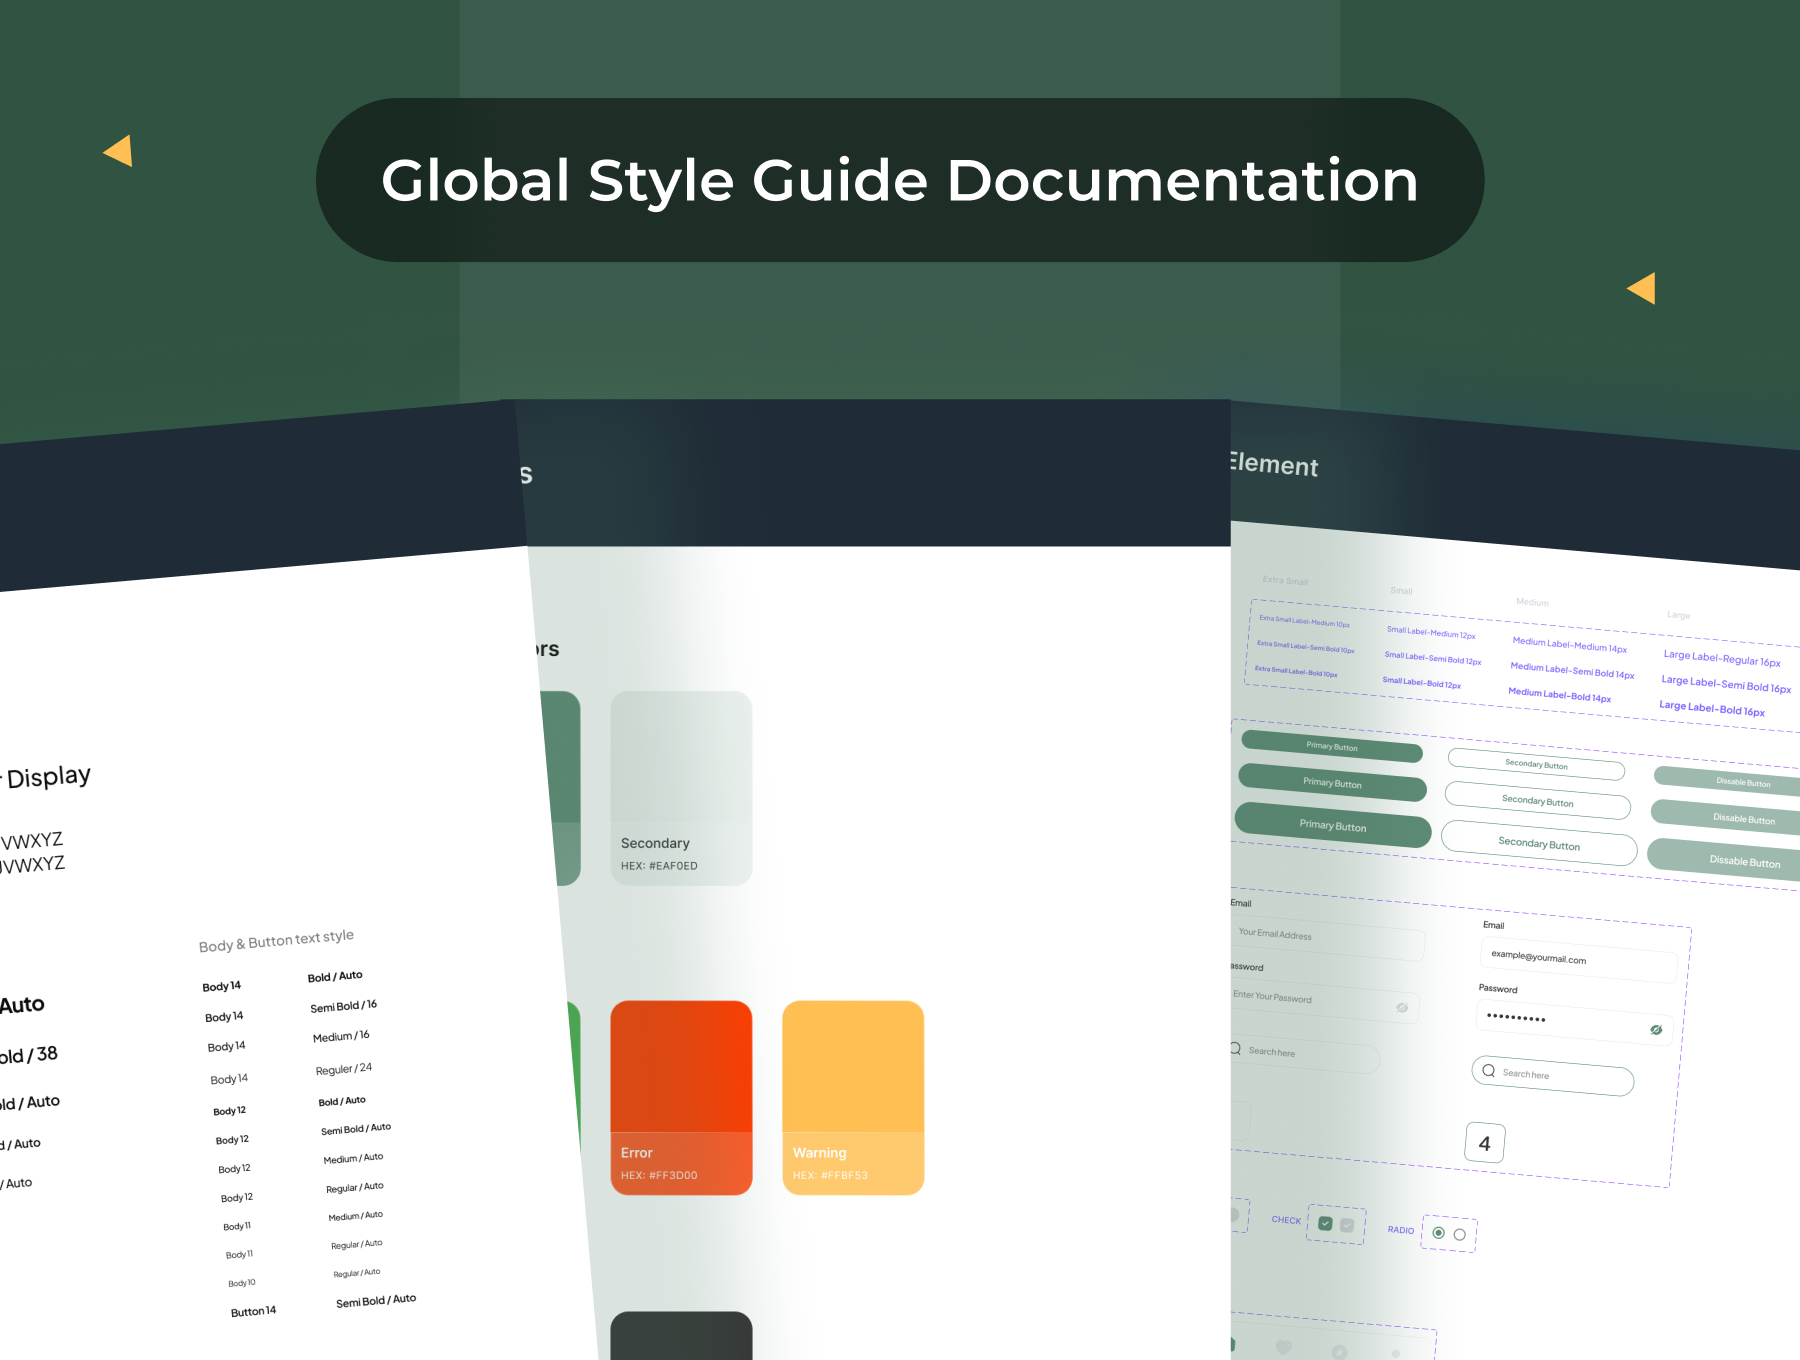Viewport: 1800px width, 1360px height.
Task: Click the disabled gray checkbox next to CHECK
Action: point(1347,1227)
